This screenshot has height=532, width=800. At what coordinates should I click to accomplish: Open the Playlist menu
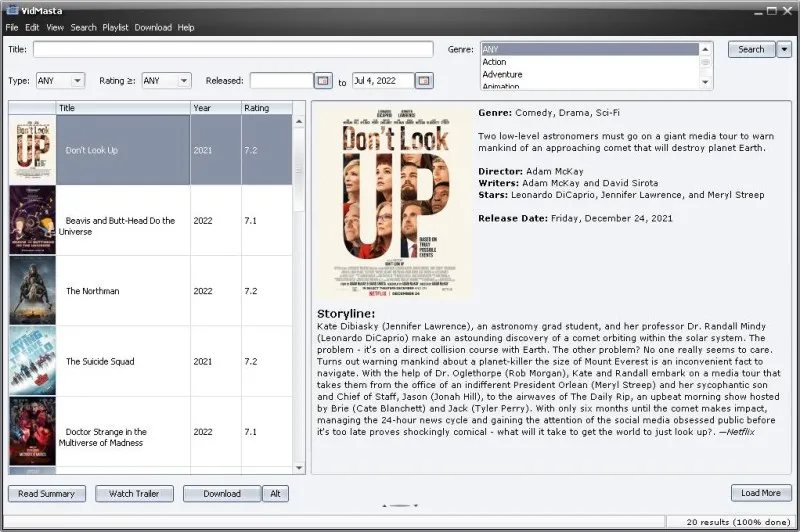click(115, 27)
